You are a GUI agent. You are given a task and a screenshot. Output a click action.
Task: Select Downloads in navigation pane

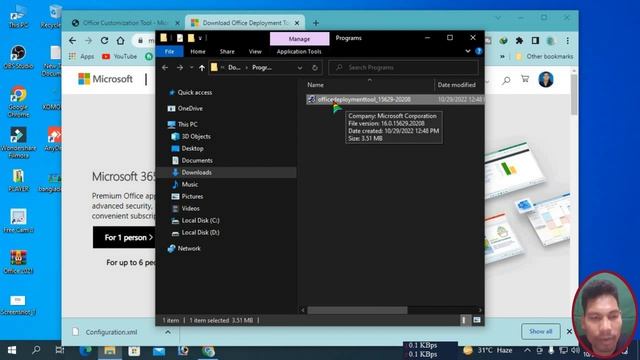point(196,172)
